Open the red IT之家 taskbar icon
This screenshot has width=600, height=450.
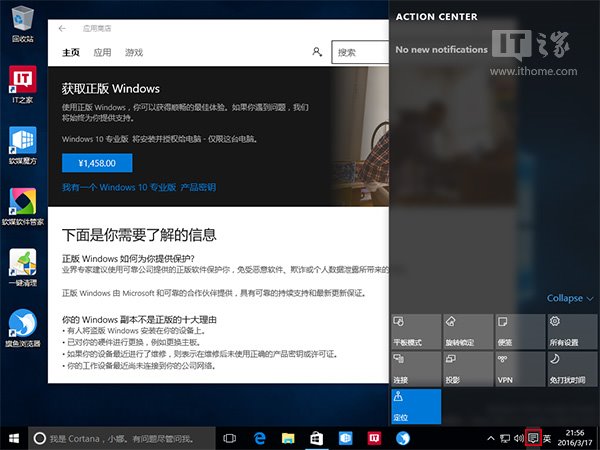pyautogui.click(x=374, y=439)
